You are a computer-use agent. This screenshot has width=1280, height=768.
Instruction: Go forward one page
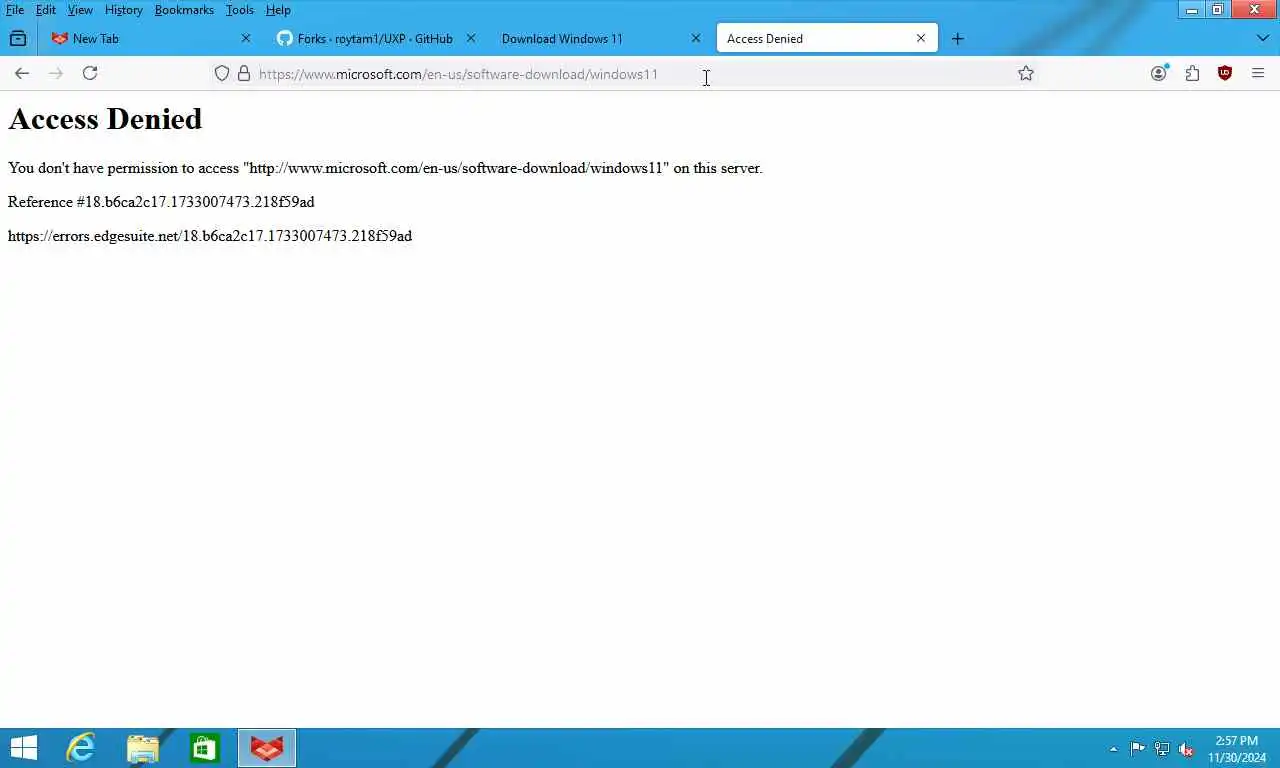click(56, 73)
